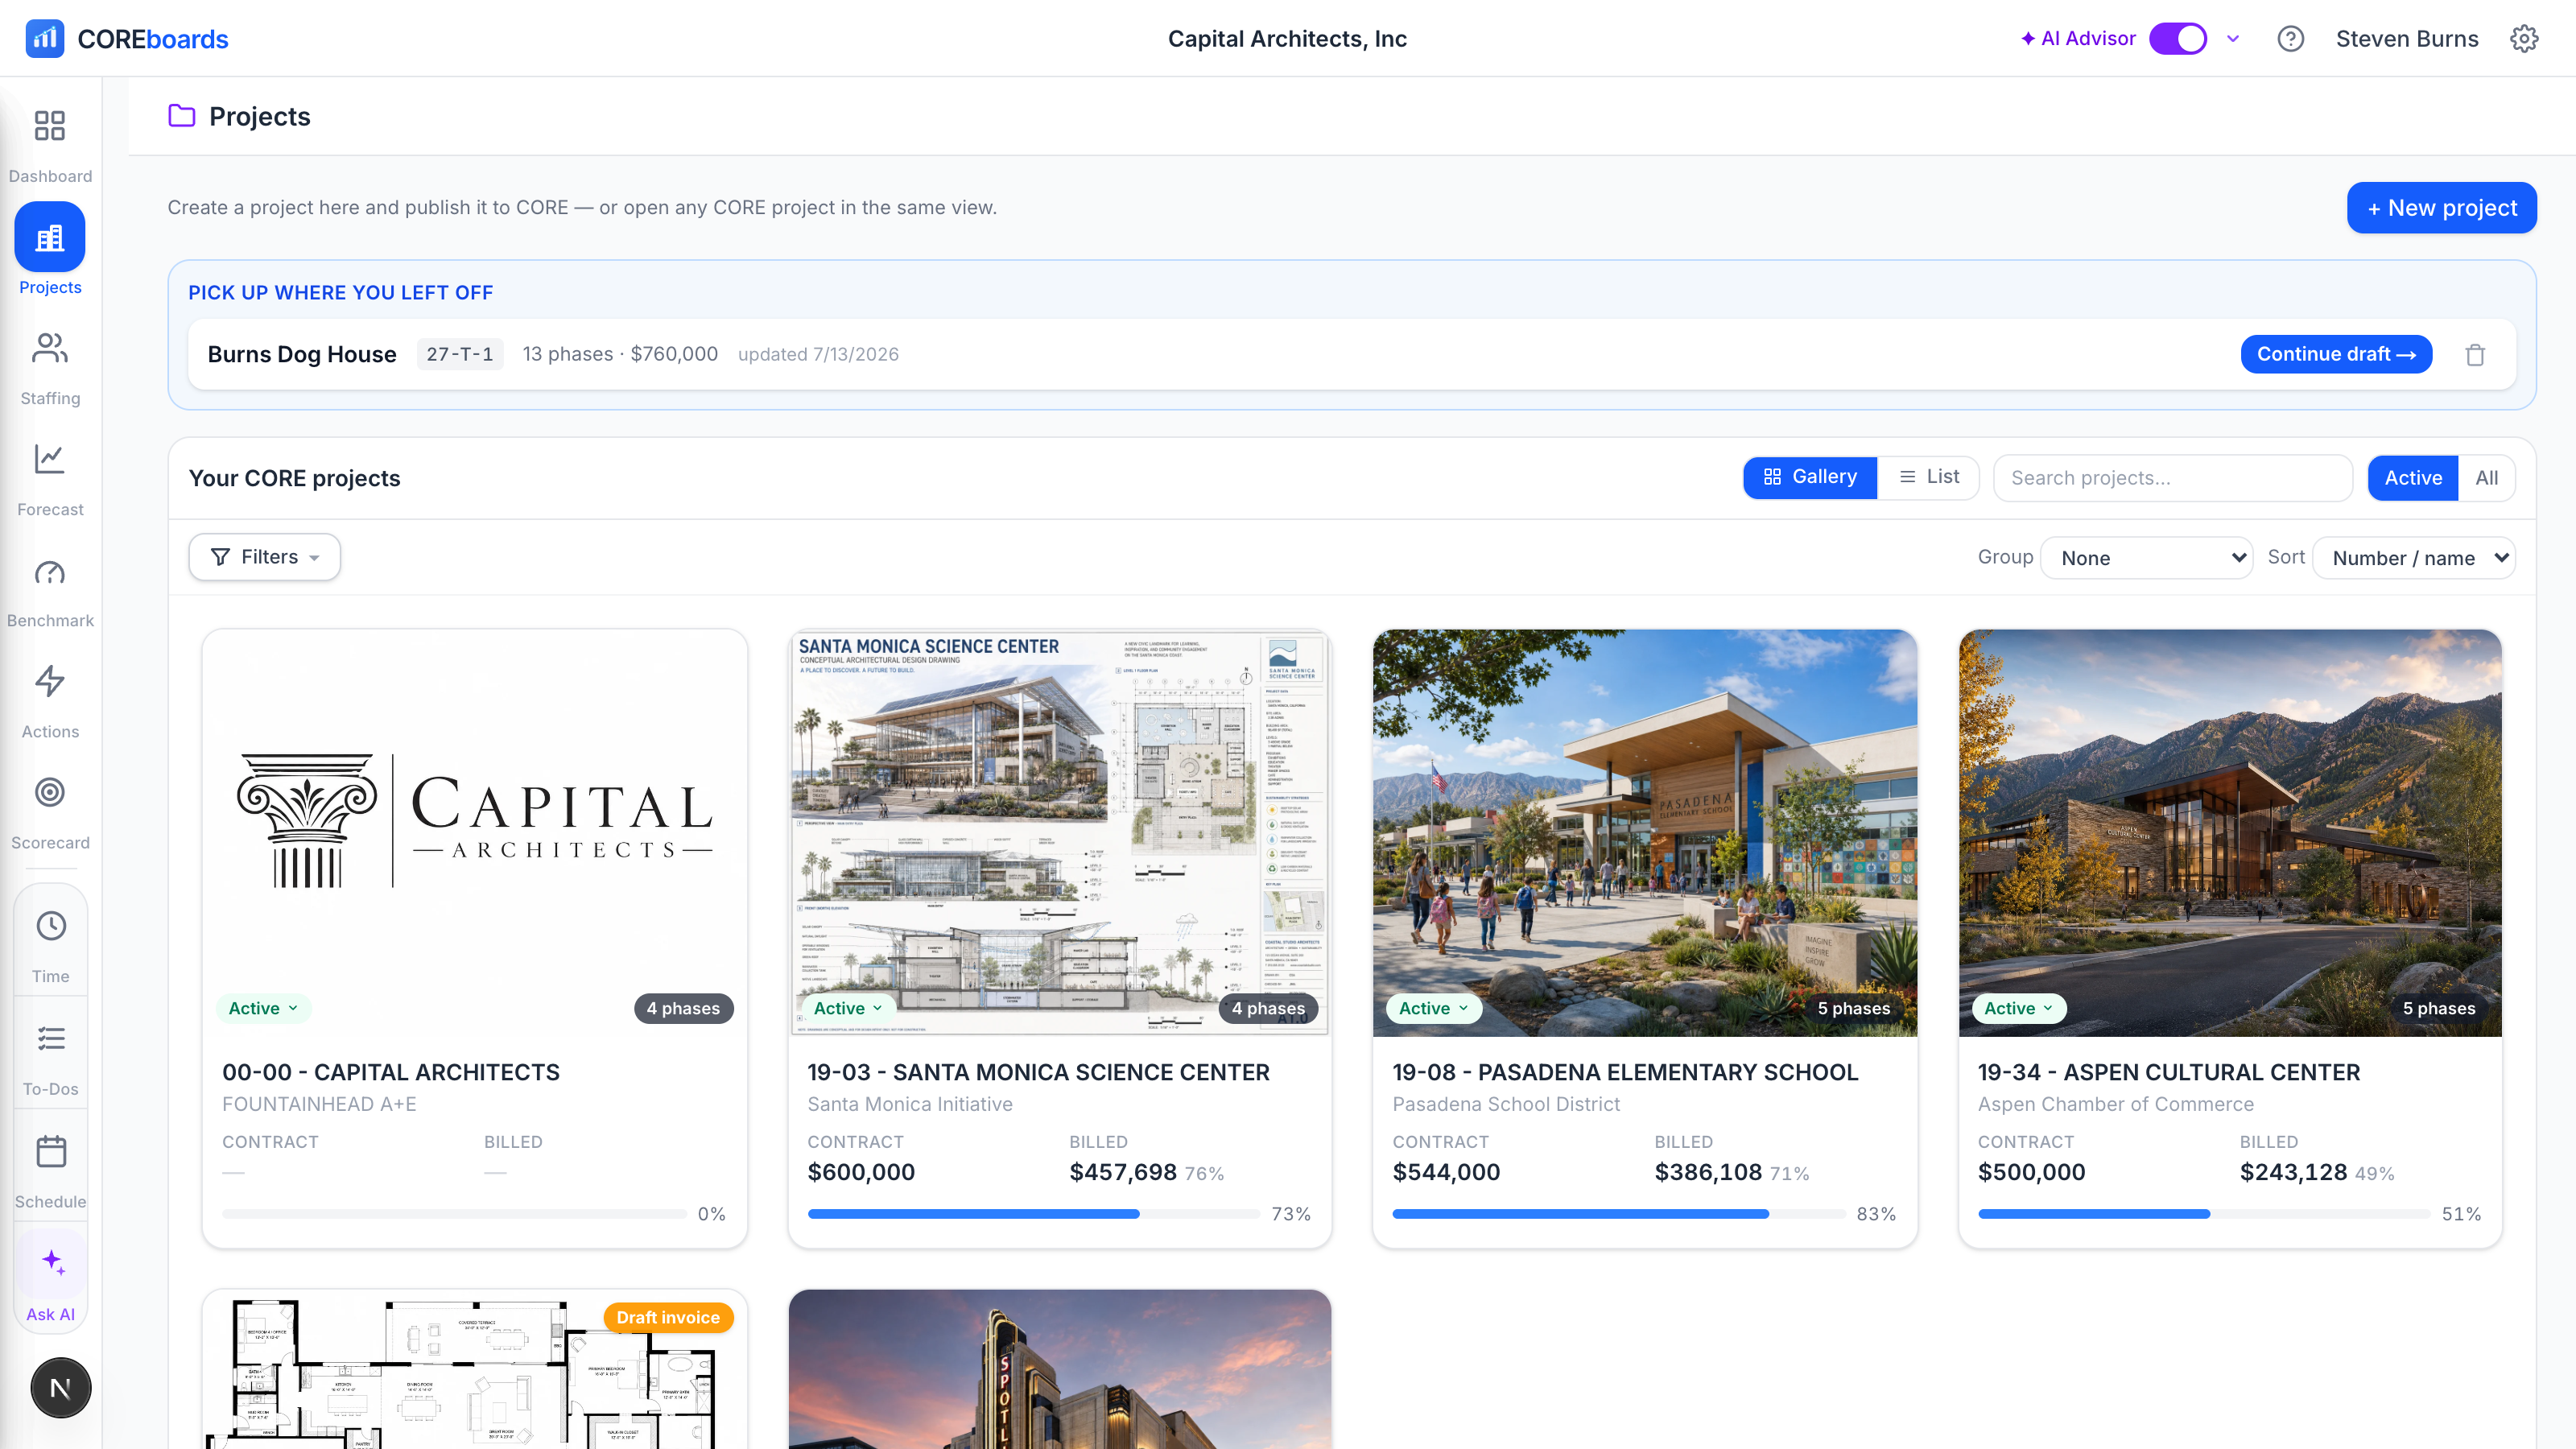Click Burns Dog House draft name
The image size is (2576, 1449).
[x=302, y=354]
